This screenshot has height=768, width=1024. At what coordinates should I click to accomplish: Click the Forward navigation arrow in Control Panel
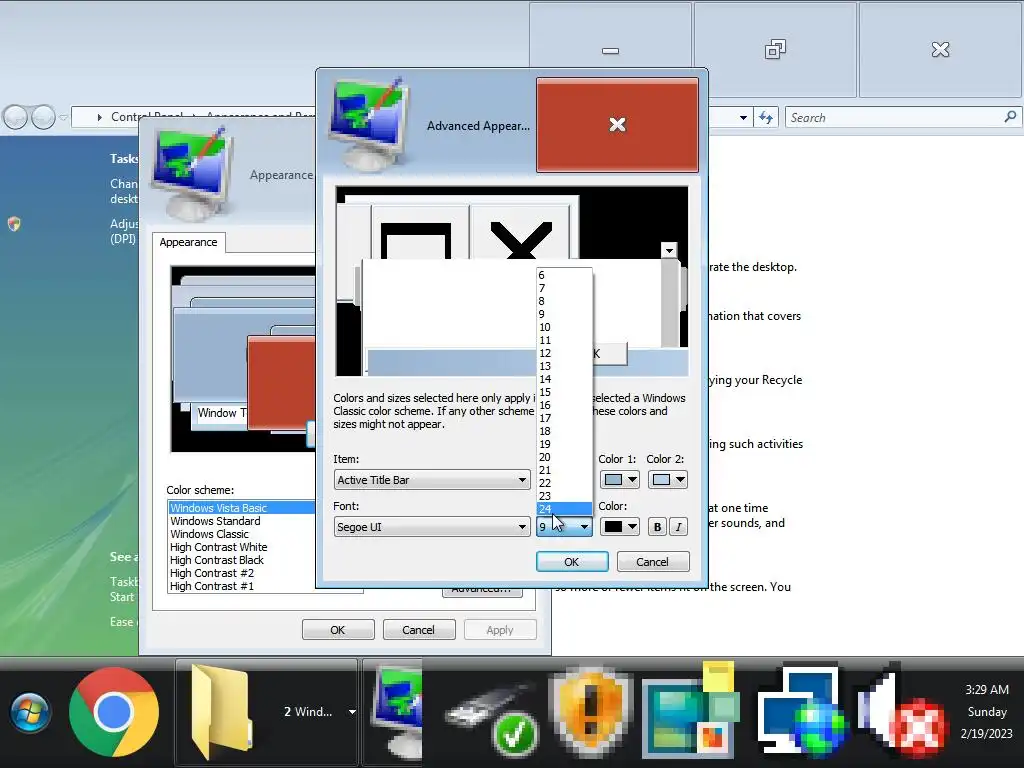tap(43, 118)
